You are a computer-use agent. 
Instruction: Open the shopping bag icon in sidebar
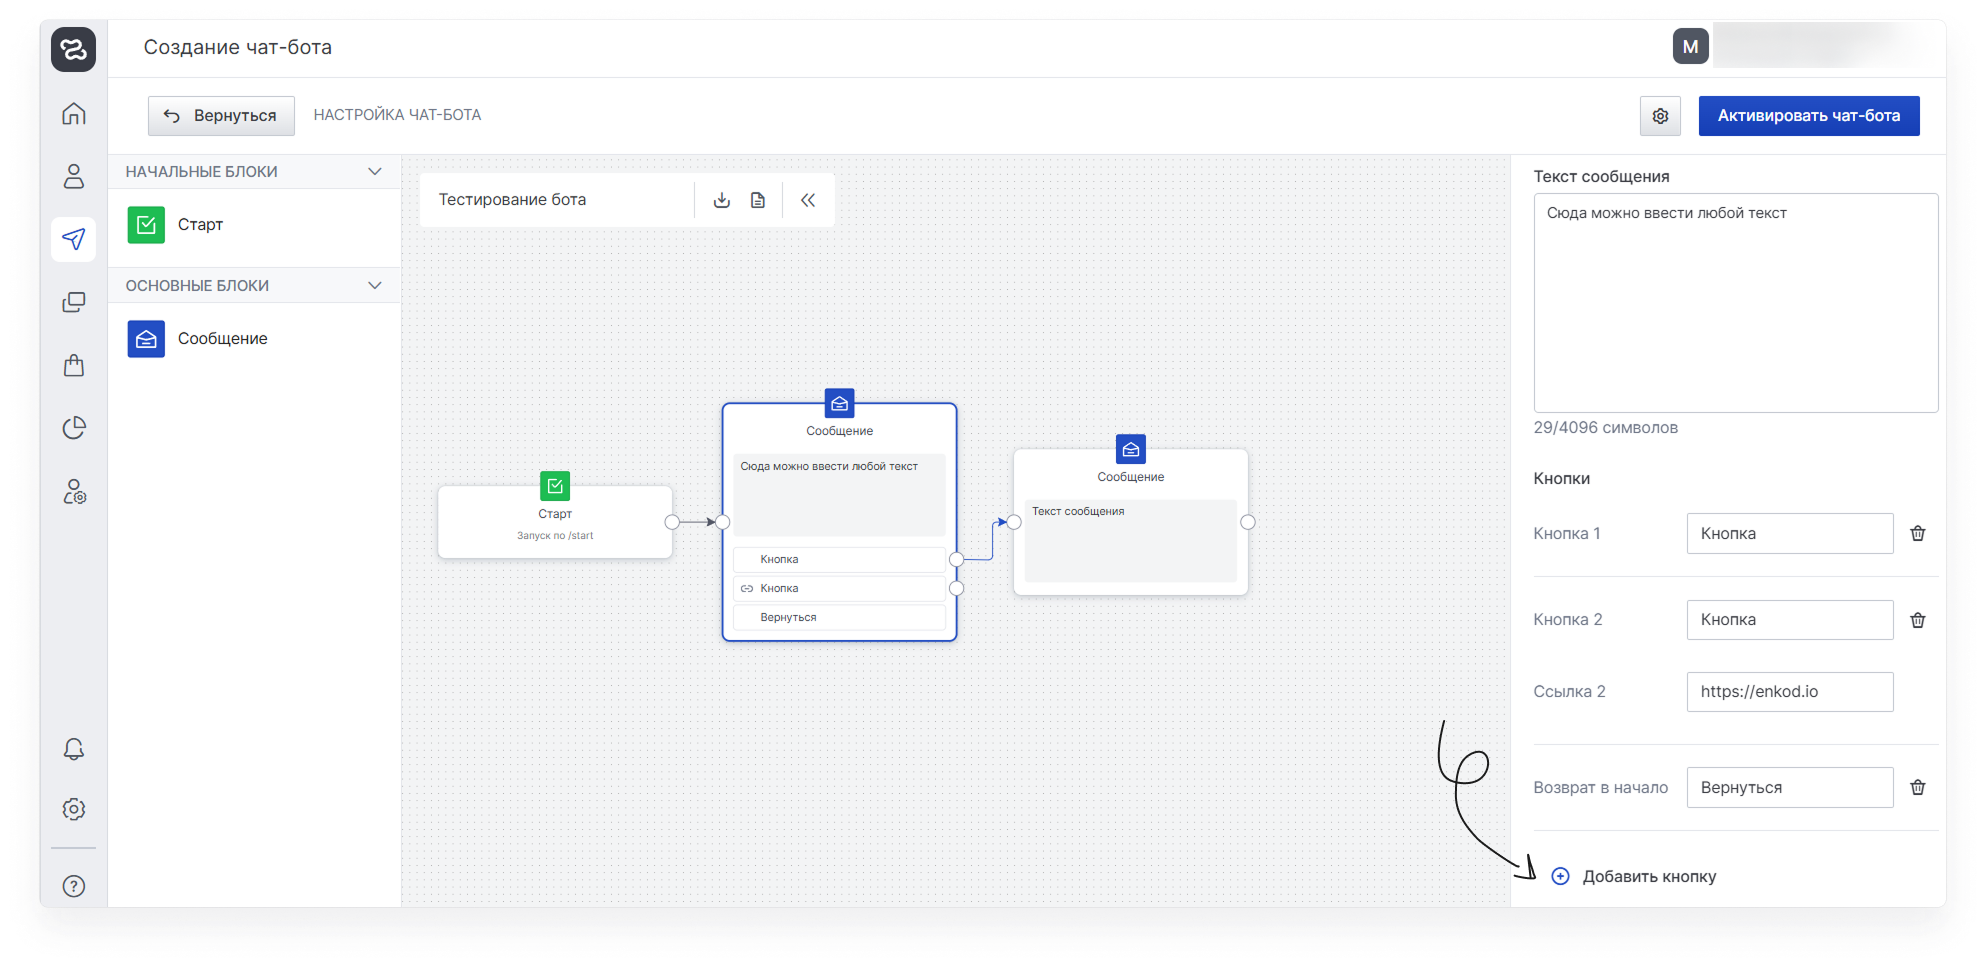[74, 365]
